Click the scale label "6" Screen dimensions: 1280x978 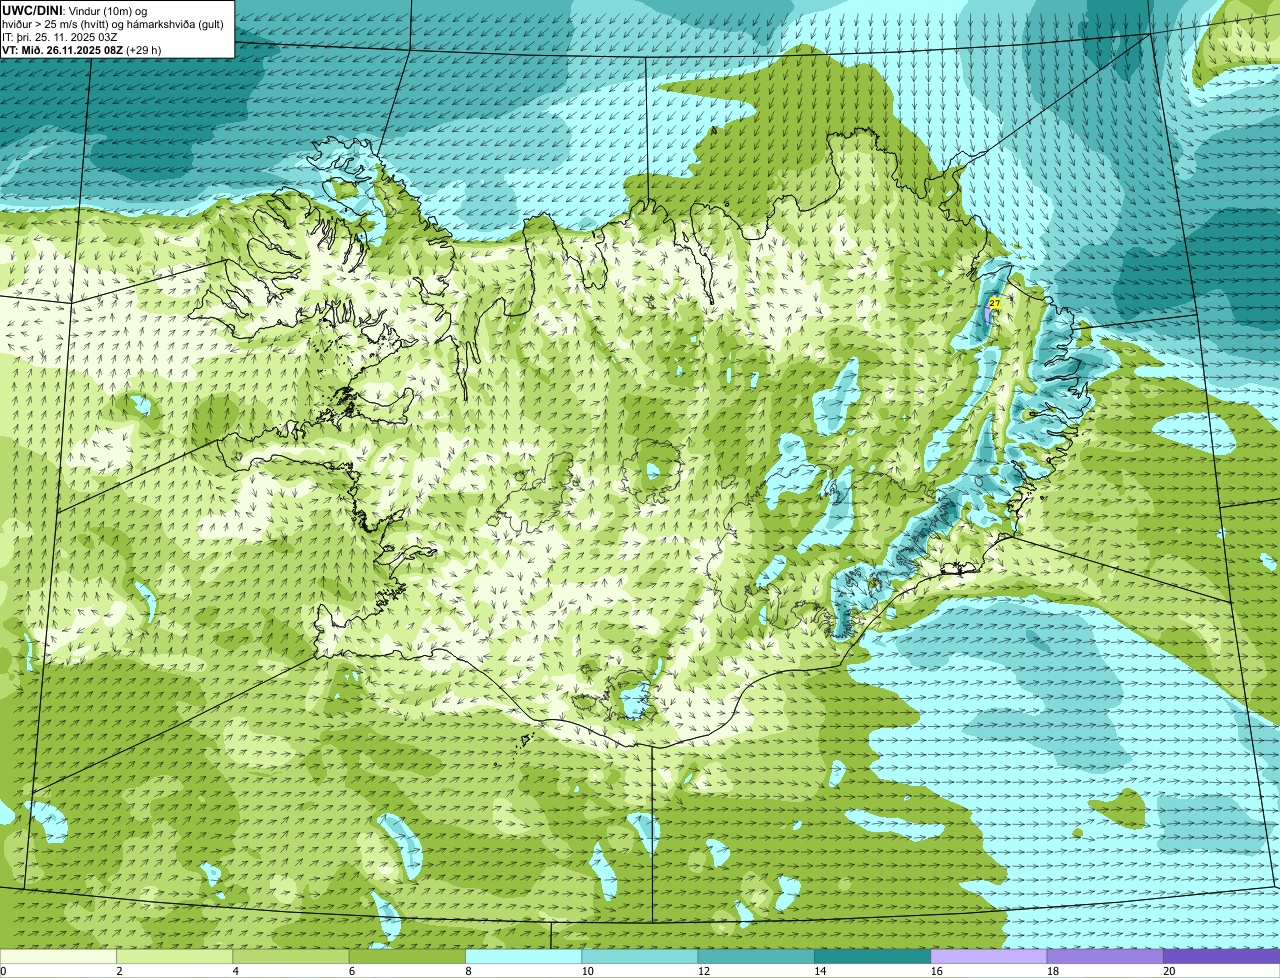pyautogui.click(x=351, y=971)
